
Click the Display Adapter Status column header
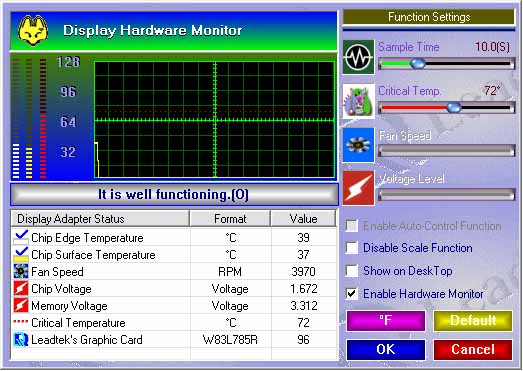[x=100, y=219]
